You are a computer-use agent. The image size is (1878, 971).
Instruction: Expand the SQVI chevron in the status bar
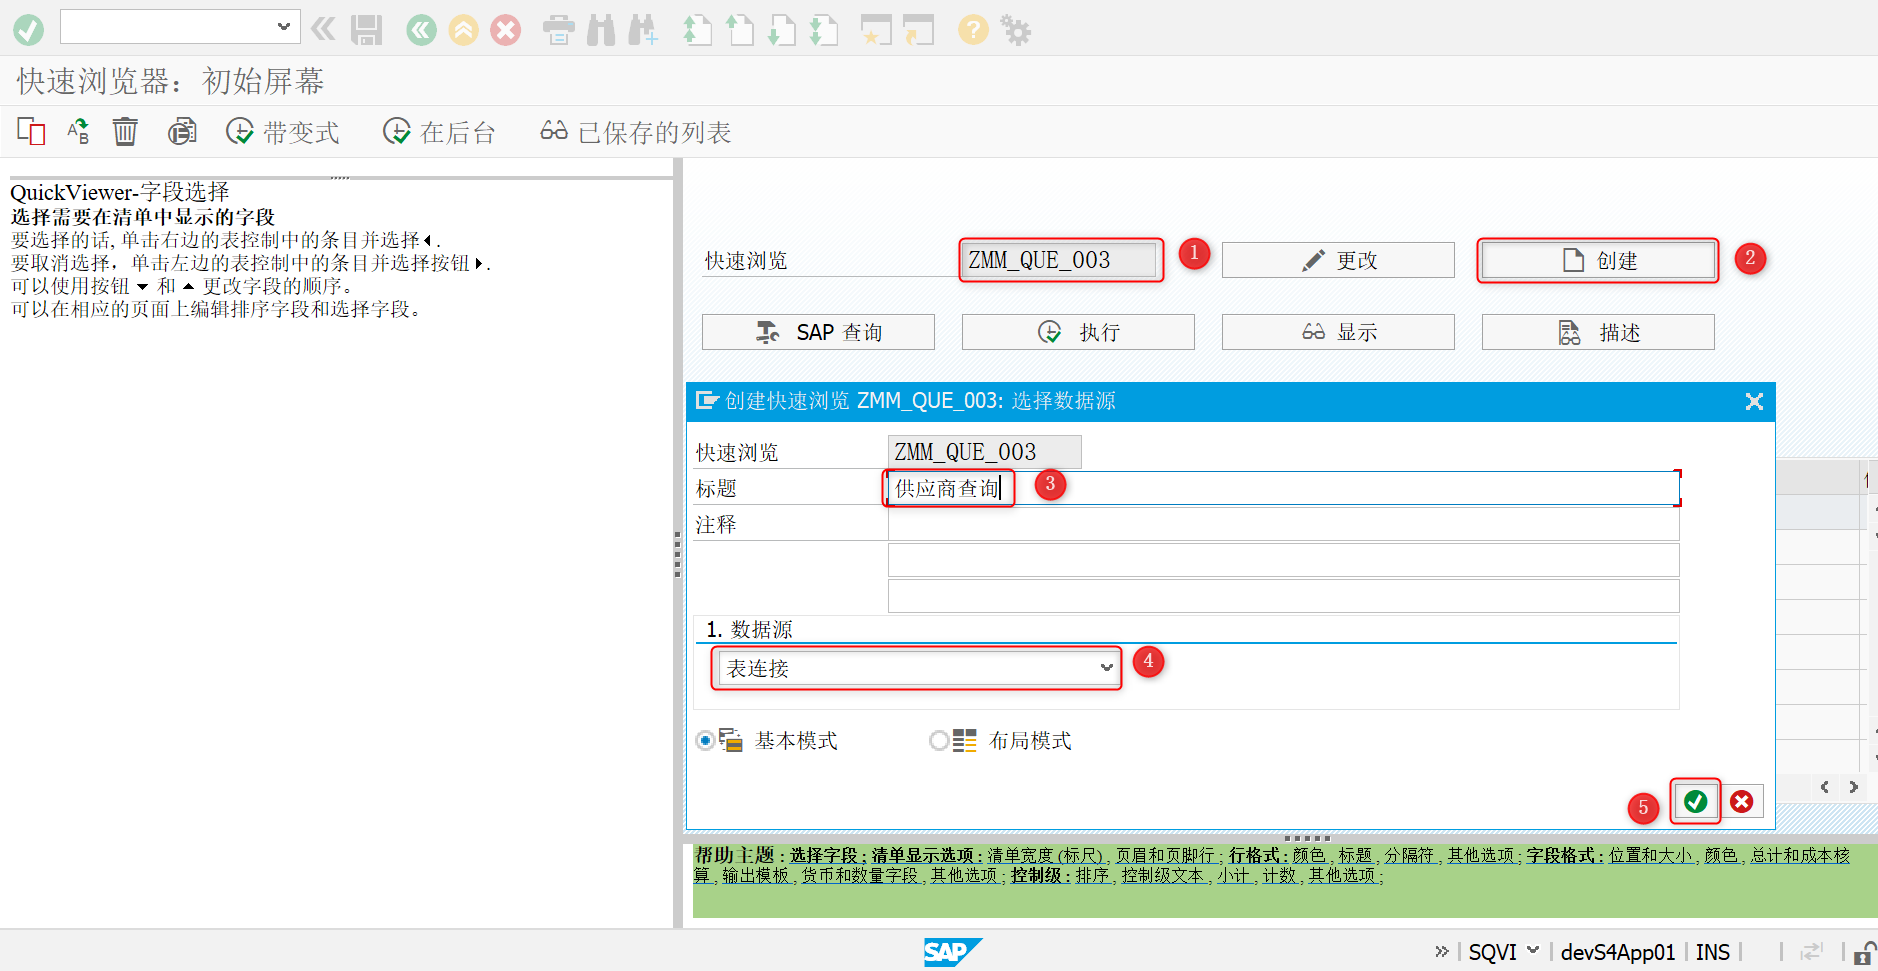(x=1532, y=951)
